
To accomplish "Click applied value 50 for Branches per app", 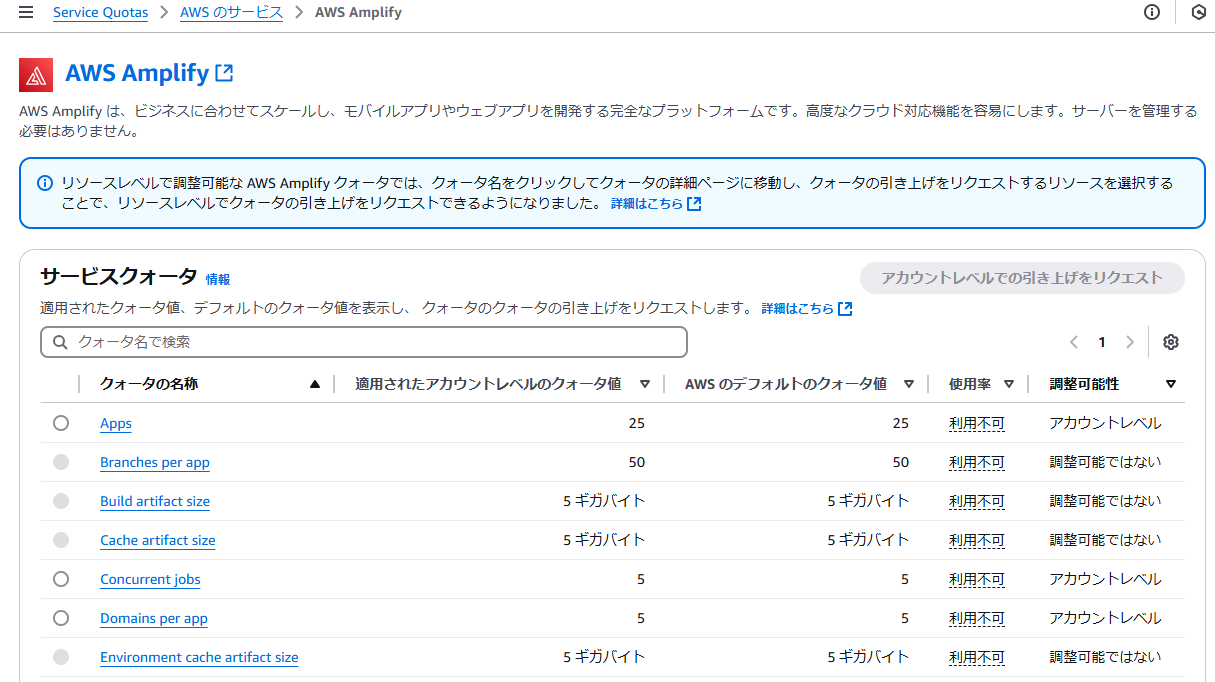I will click(x=636, y=462).
